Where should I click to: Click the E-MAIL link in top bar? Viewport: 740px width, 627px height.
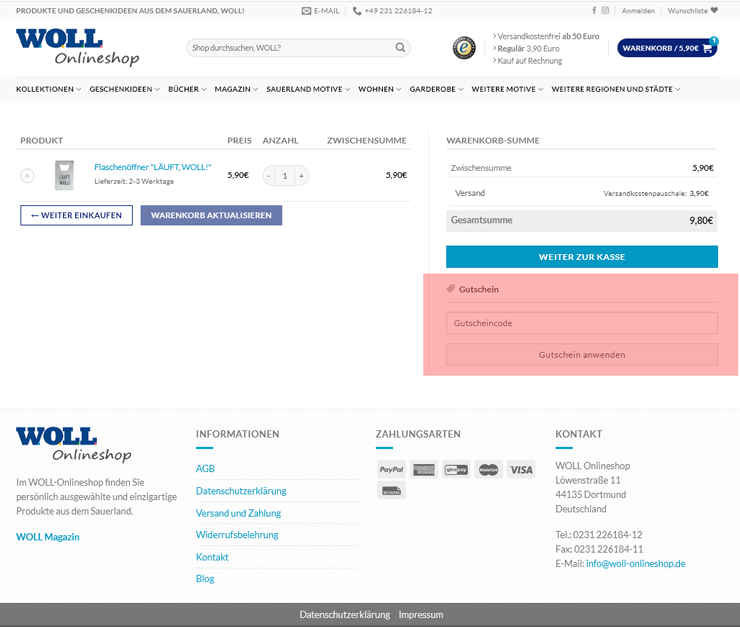(327, 11)
